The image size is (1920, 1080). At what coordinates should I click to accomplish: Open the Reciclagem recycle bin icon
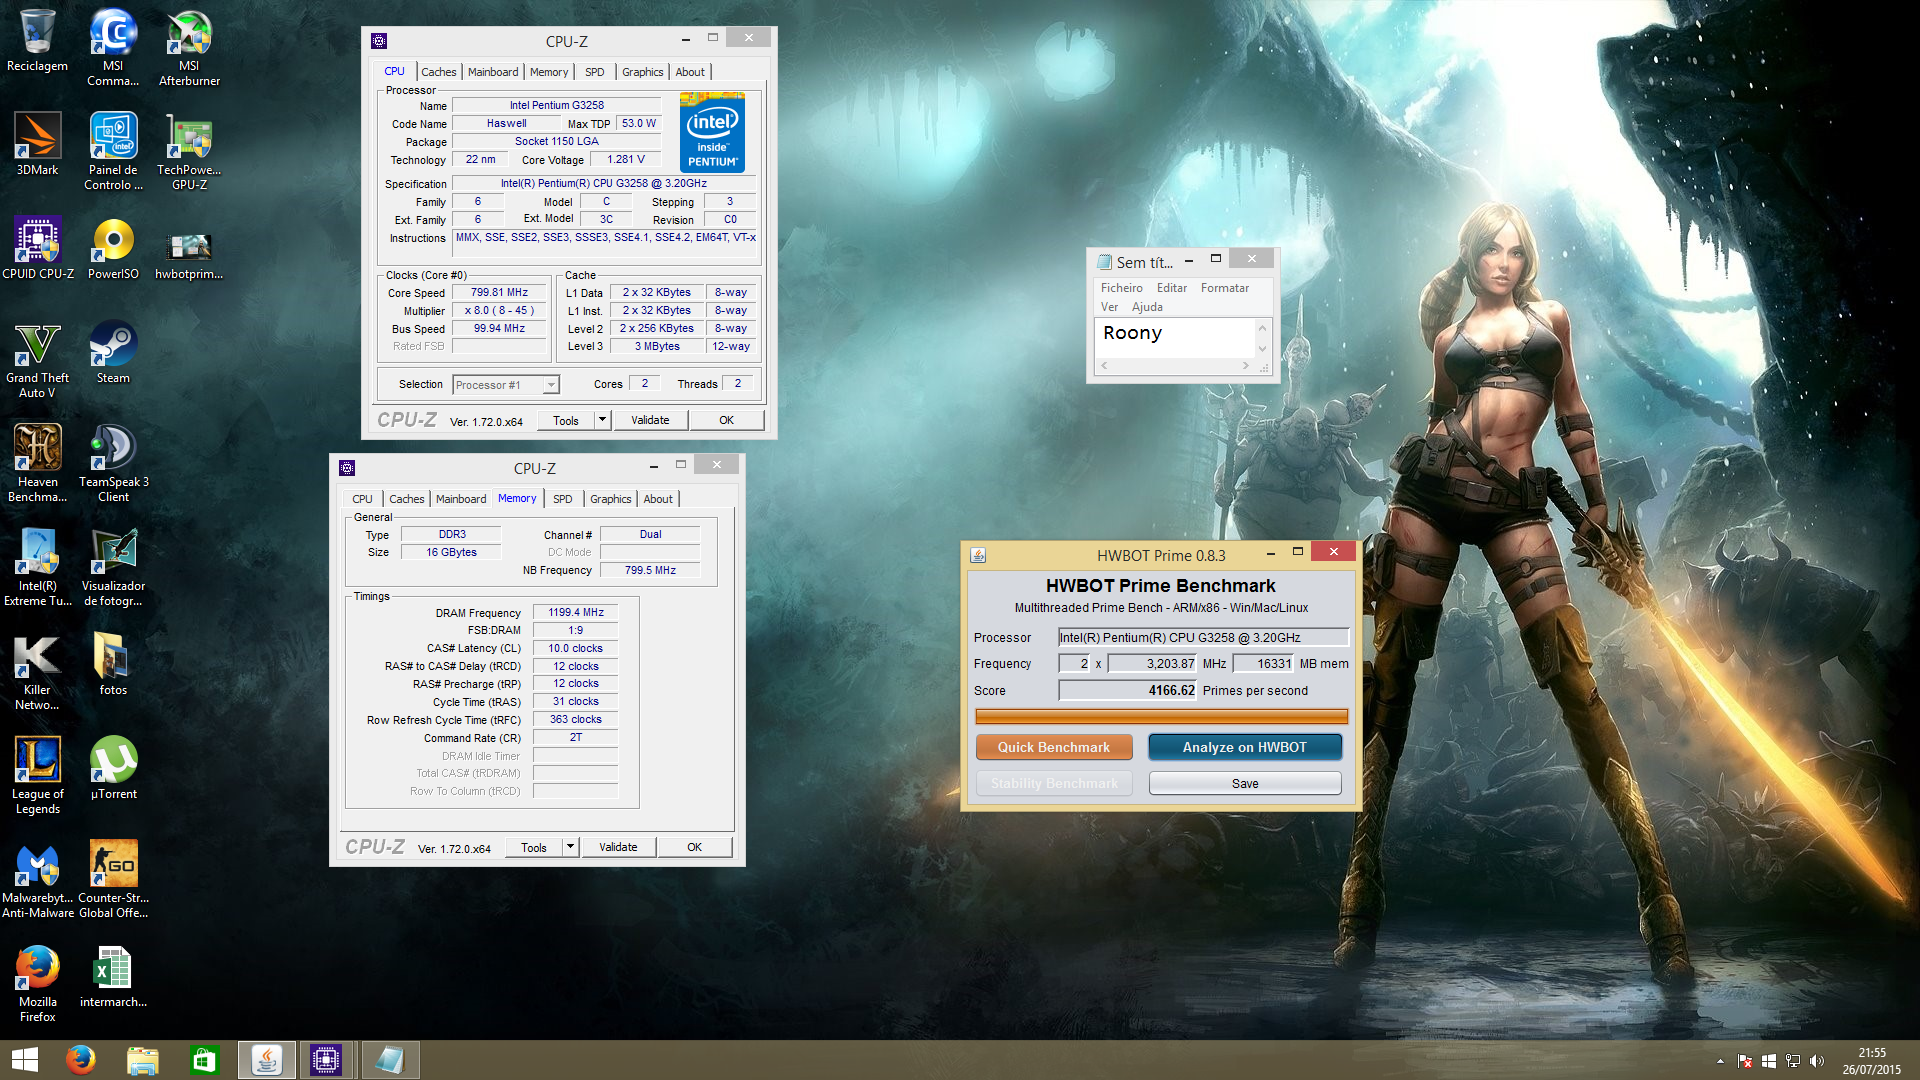click(37, 40)
